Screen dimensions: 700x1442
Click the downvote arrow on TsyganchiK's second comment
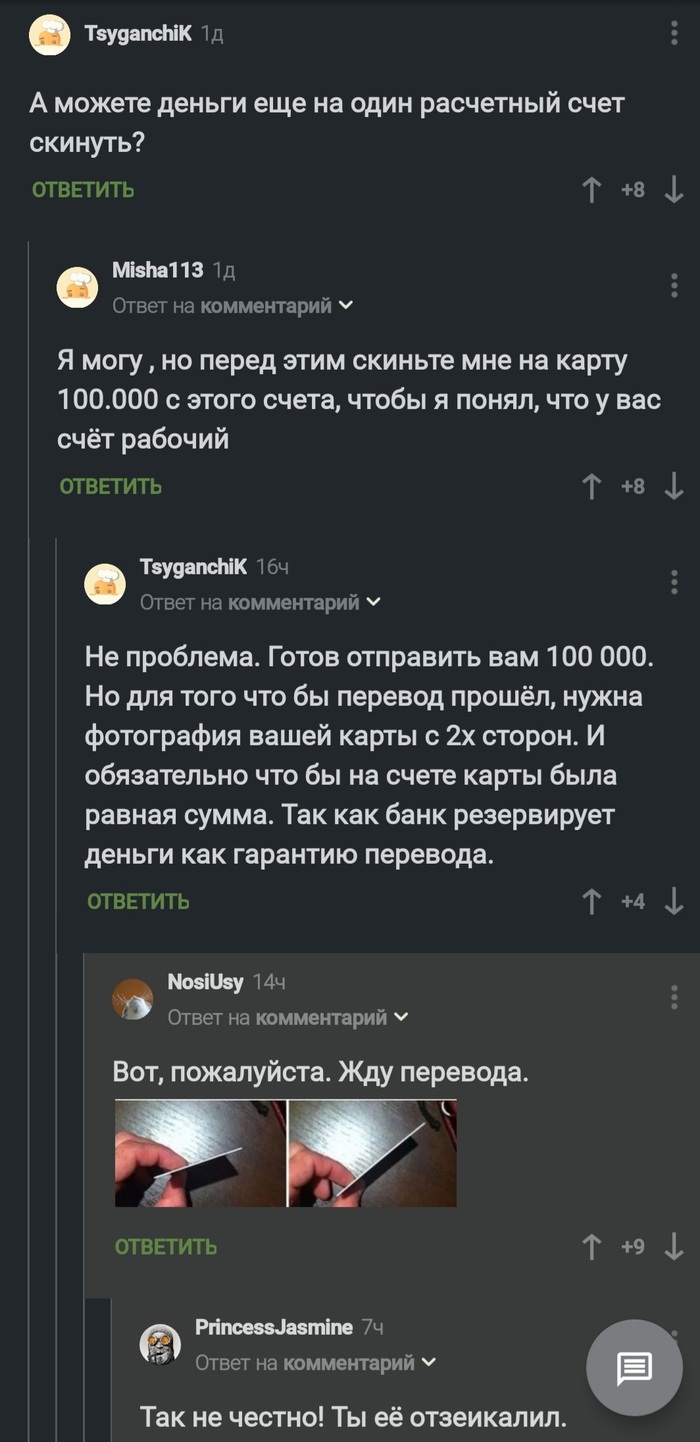[672, 901]
